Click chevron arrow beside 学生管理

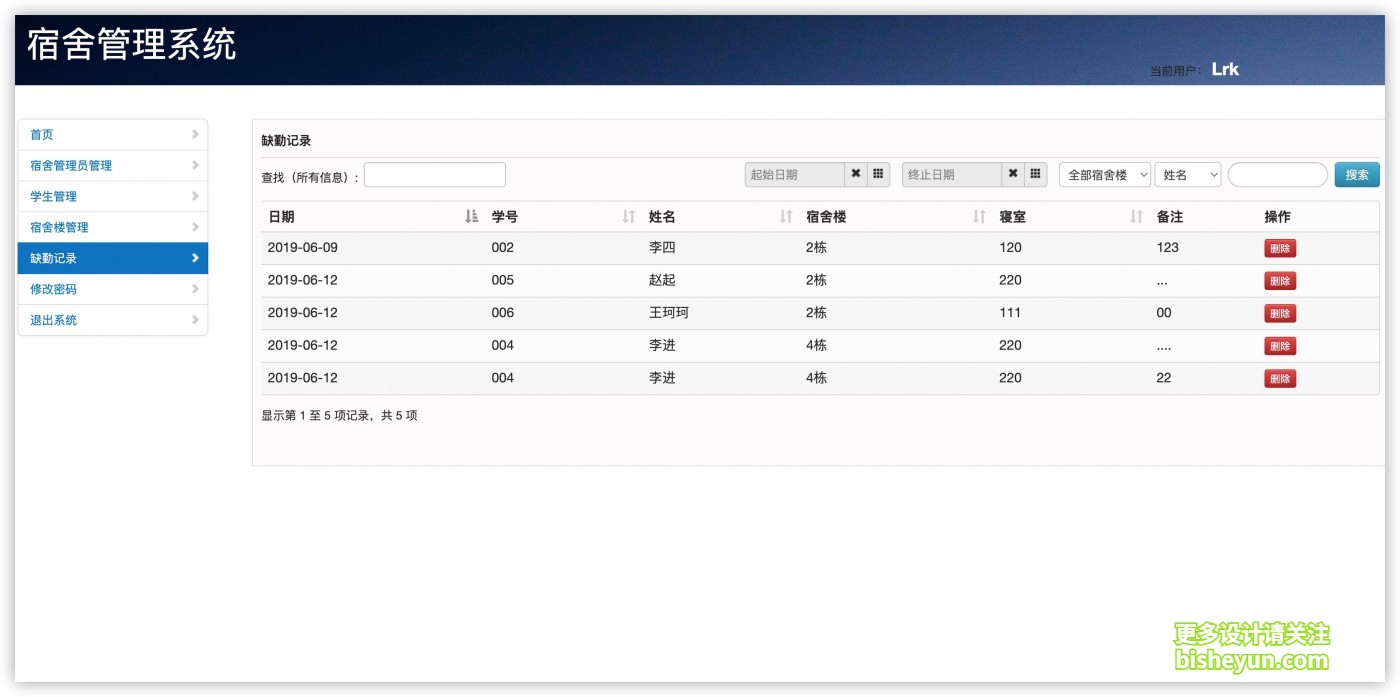[x=195, y=196]
